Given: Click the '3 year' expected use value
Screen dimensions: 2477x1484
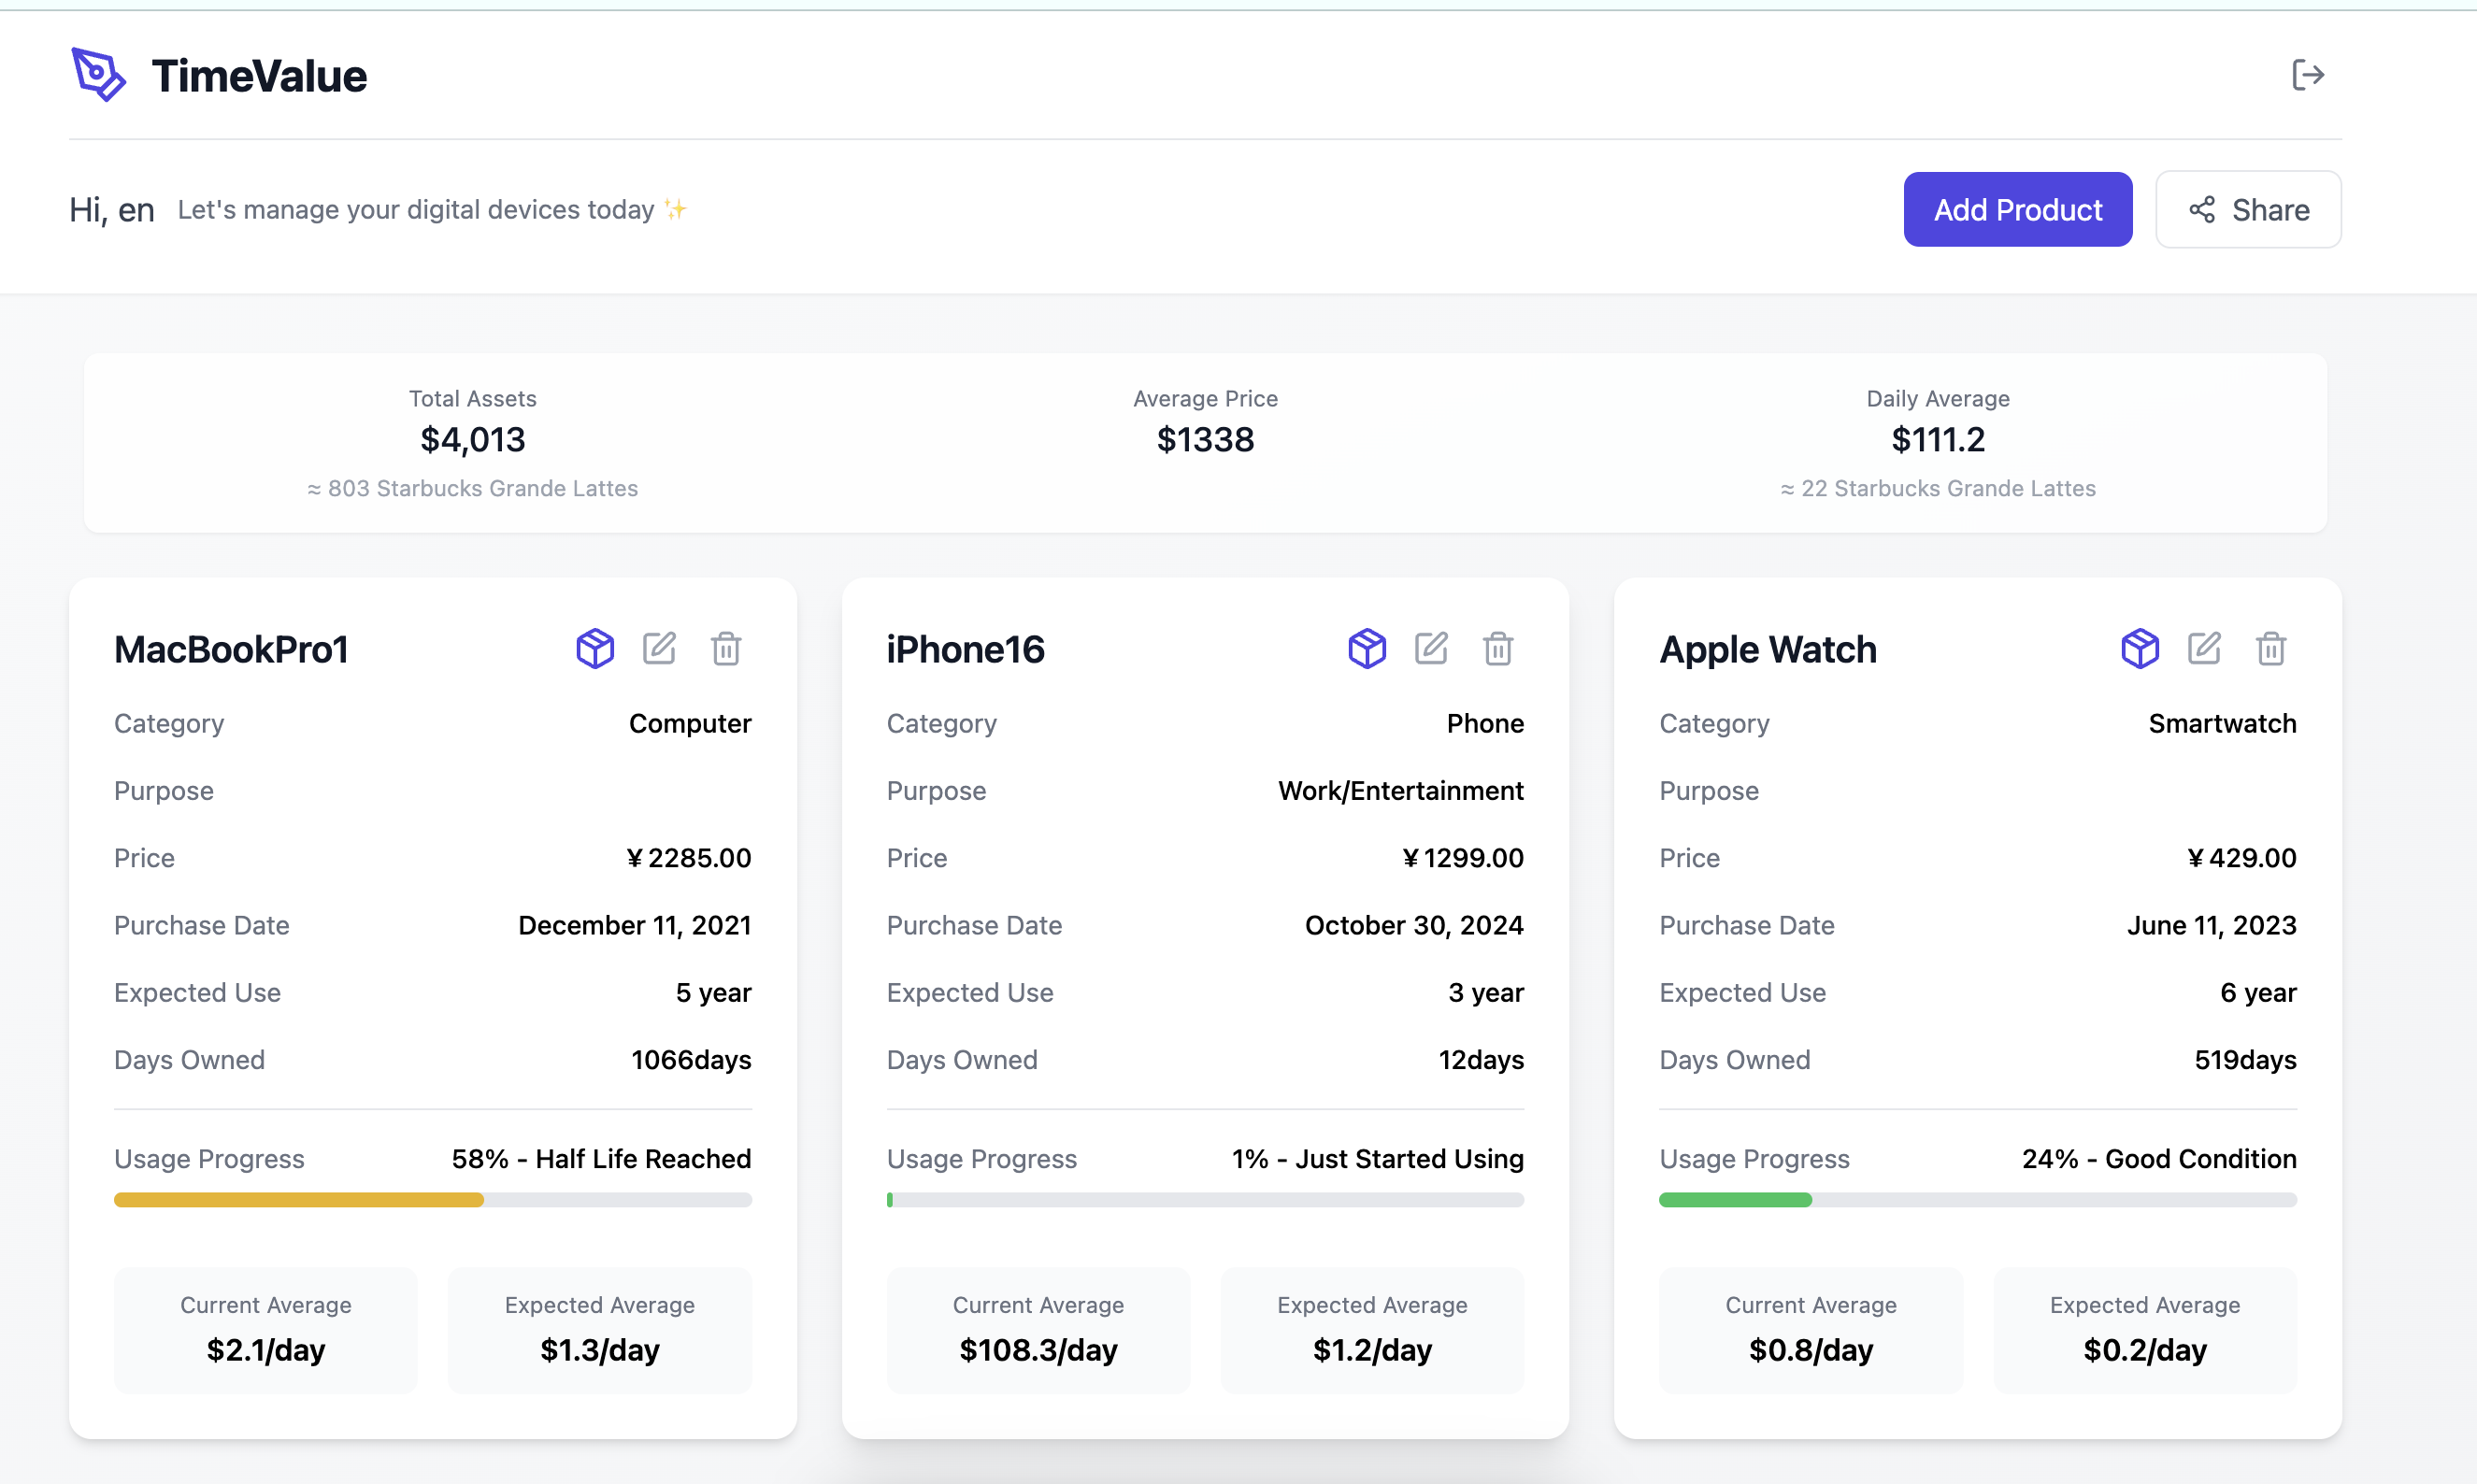Looking at the screenshot, I should pos(1486,993).
